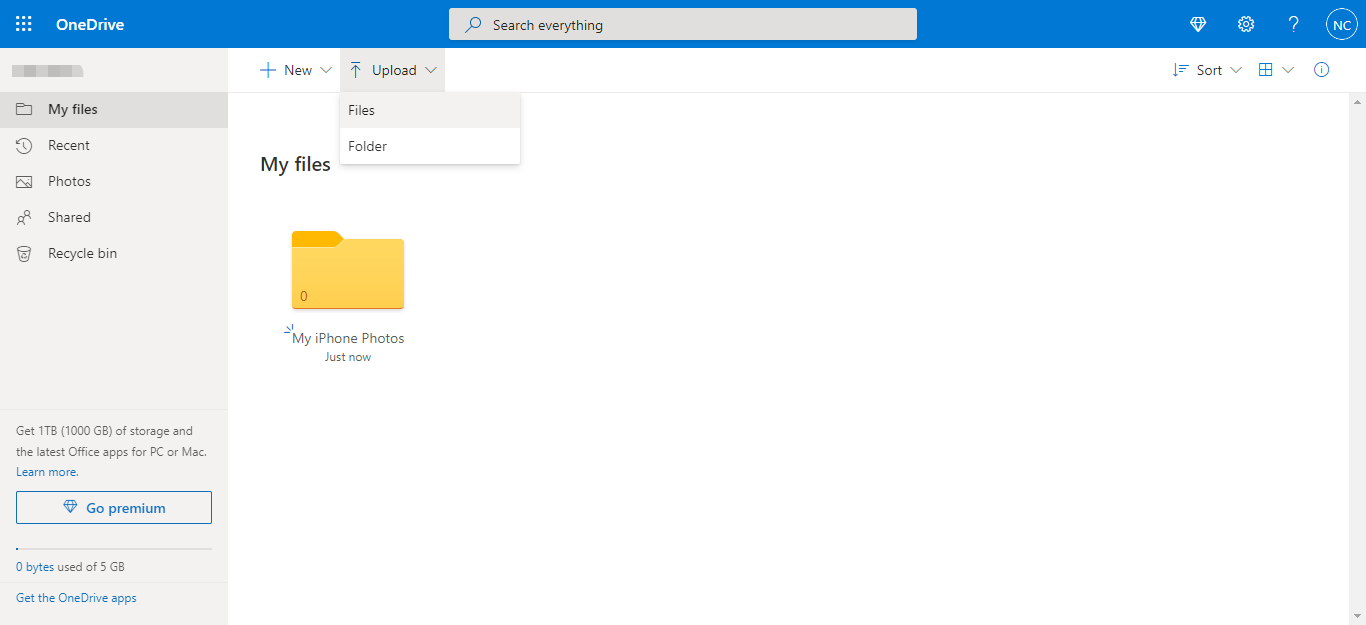Open the Microsoft 365 app launcher
Viewport: 1366px width, 625px height.
click(23, 23)
